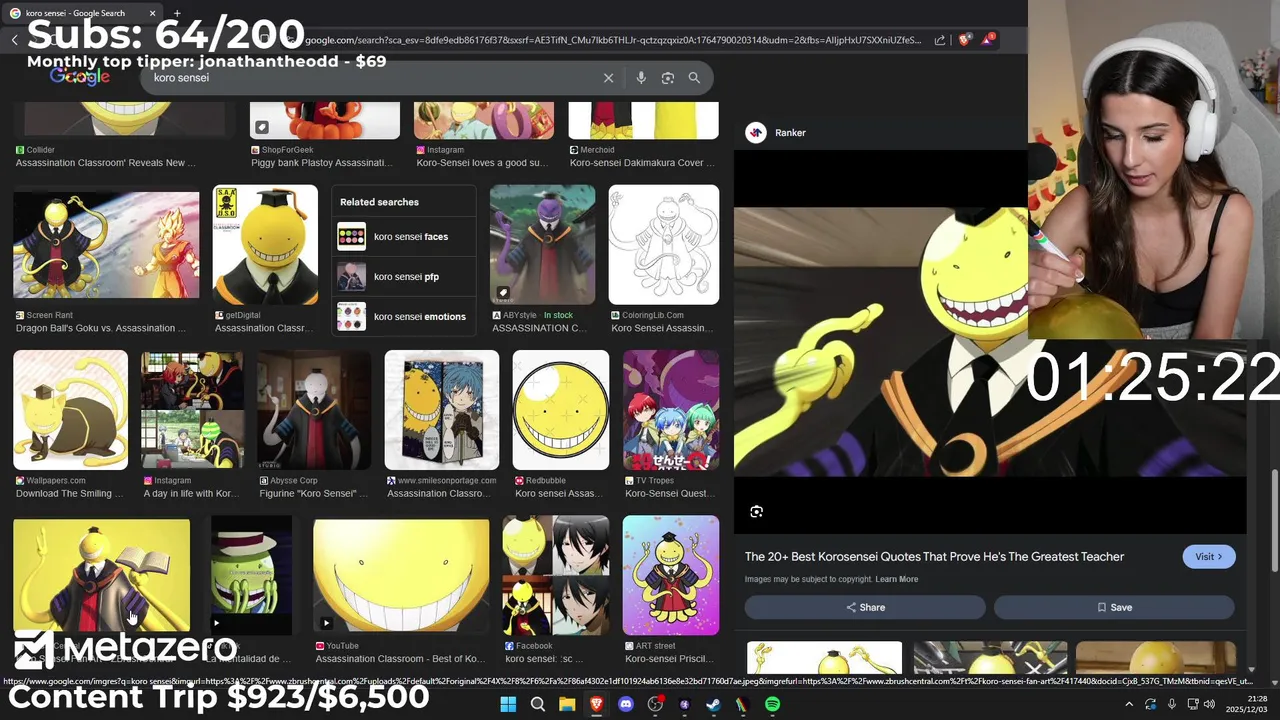Open File Explorer from taskbar
Screen dimensions: 1280x720
coord(567,704)
